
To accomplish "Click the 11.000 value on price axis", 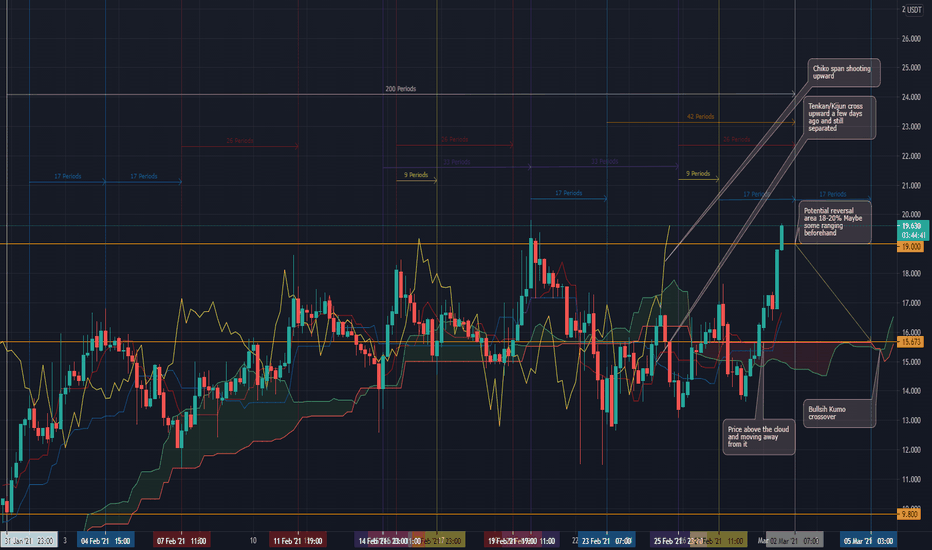I will click(911, 479).
